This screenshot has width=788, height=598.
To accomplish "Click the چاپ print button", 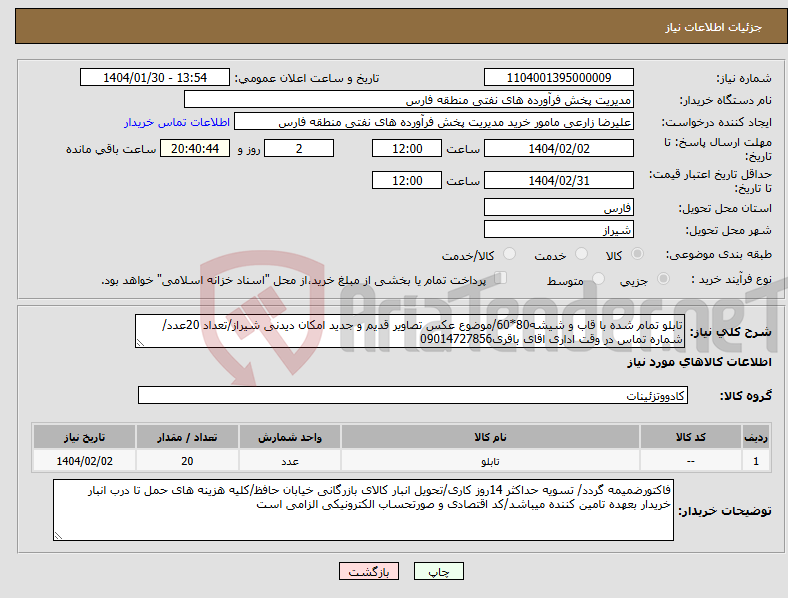I will [x=439, y=571].
